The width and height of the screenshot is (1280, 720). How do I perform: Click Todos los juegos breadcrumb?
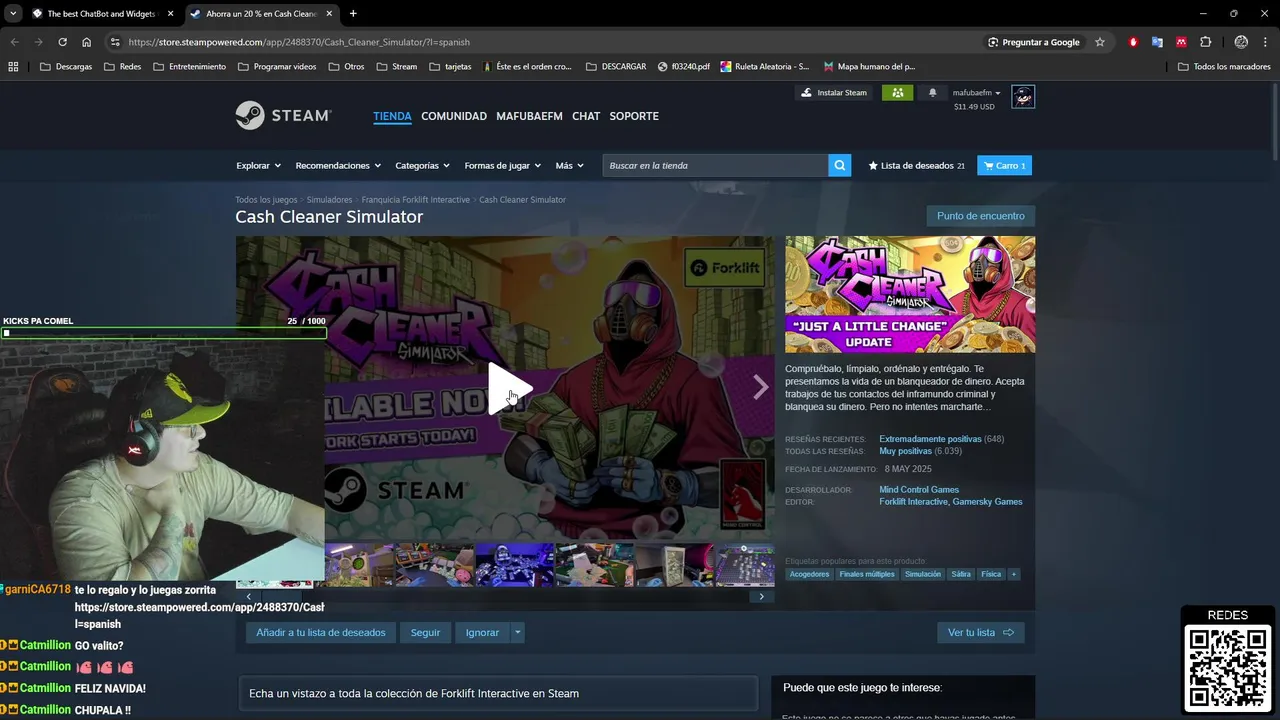click(266, 200)
